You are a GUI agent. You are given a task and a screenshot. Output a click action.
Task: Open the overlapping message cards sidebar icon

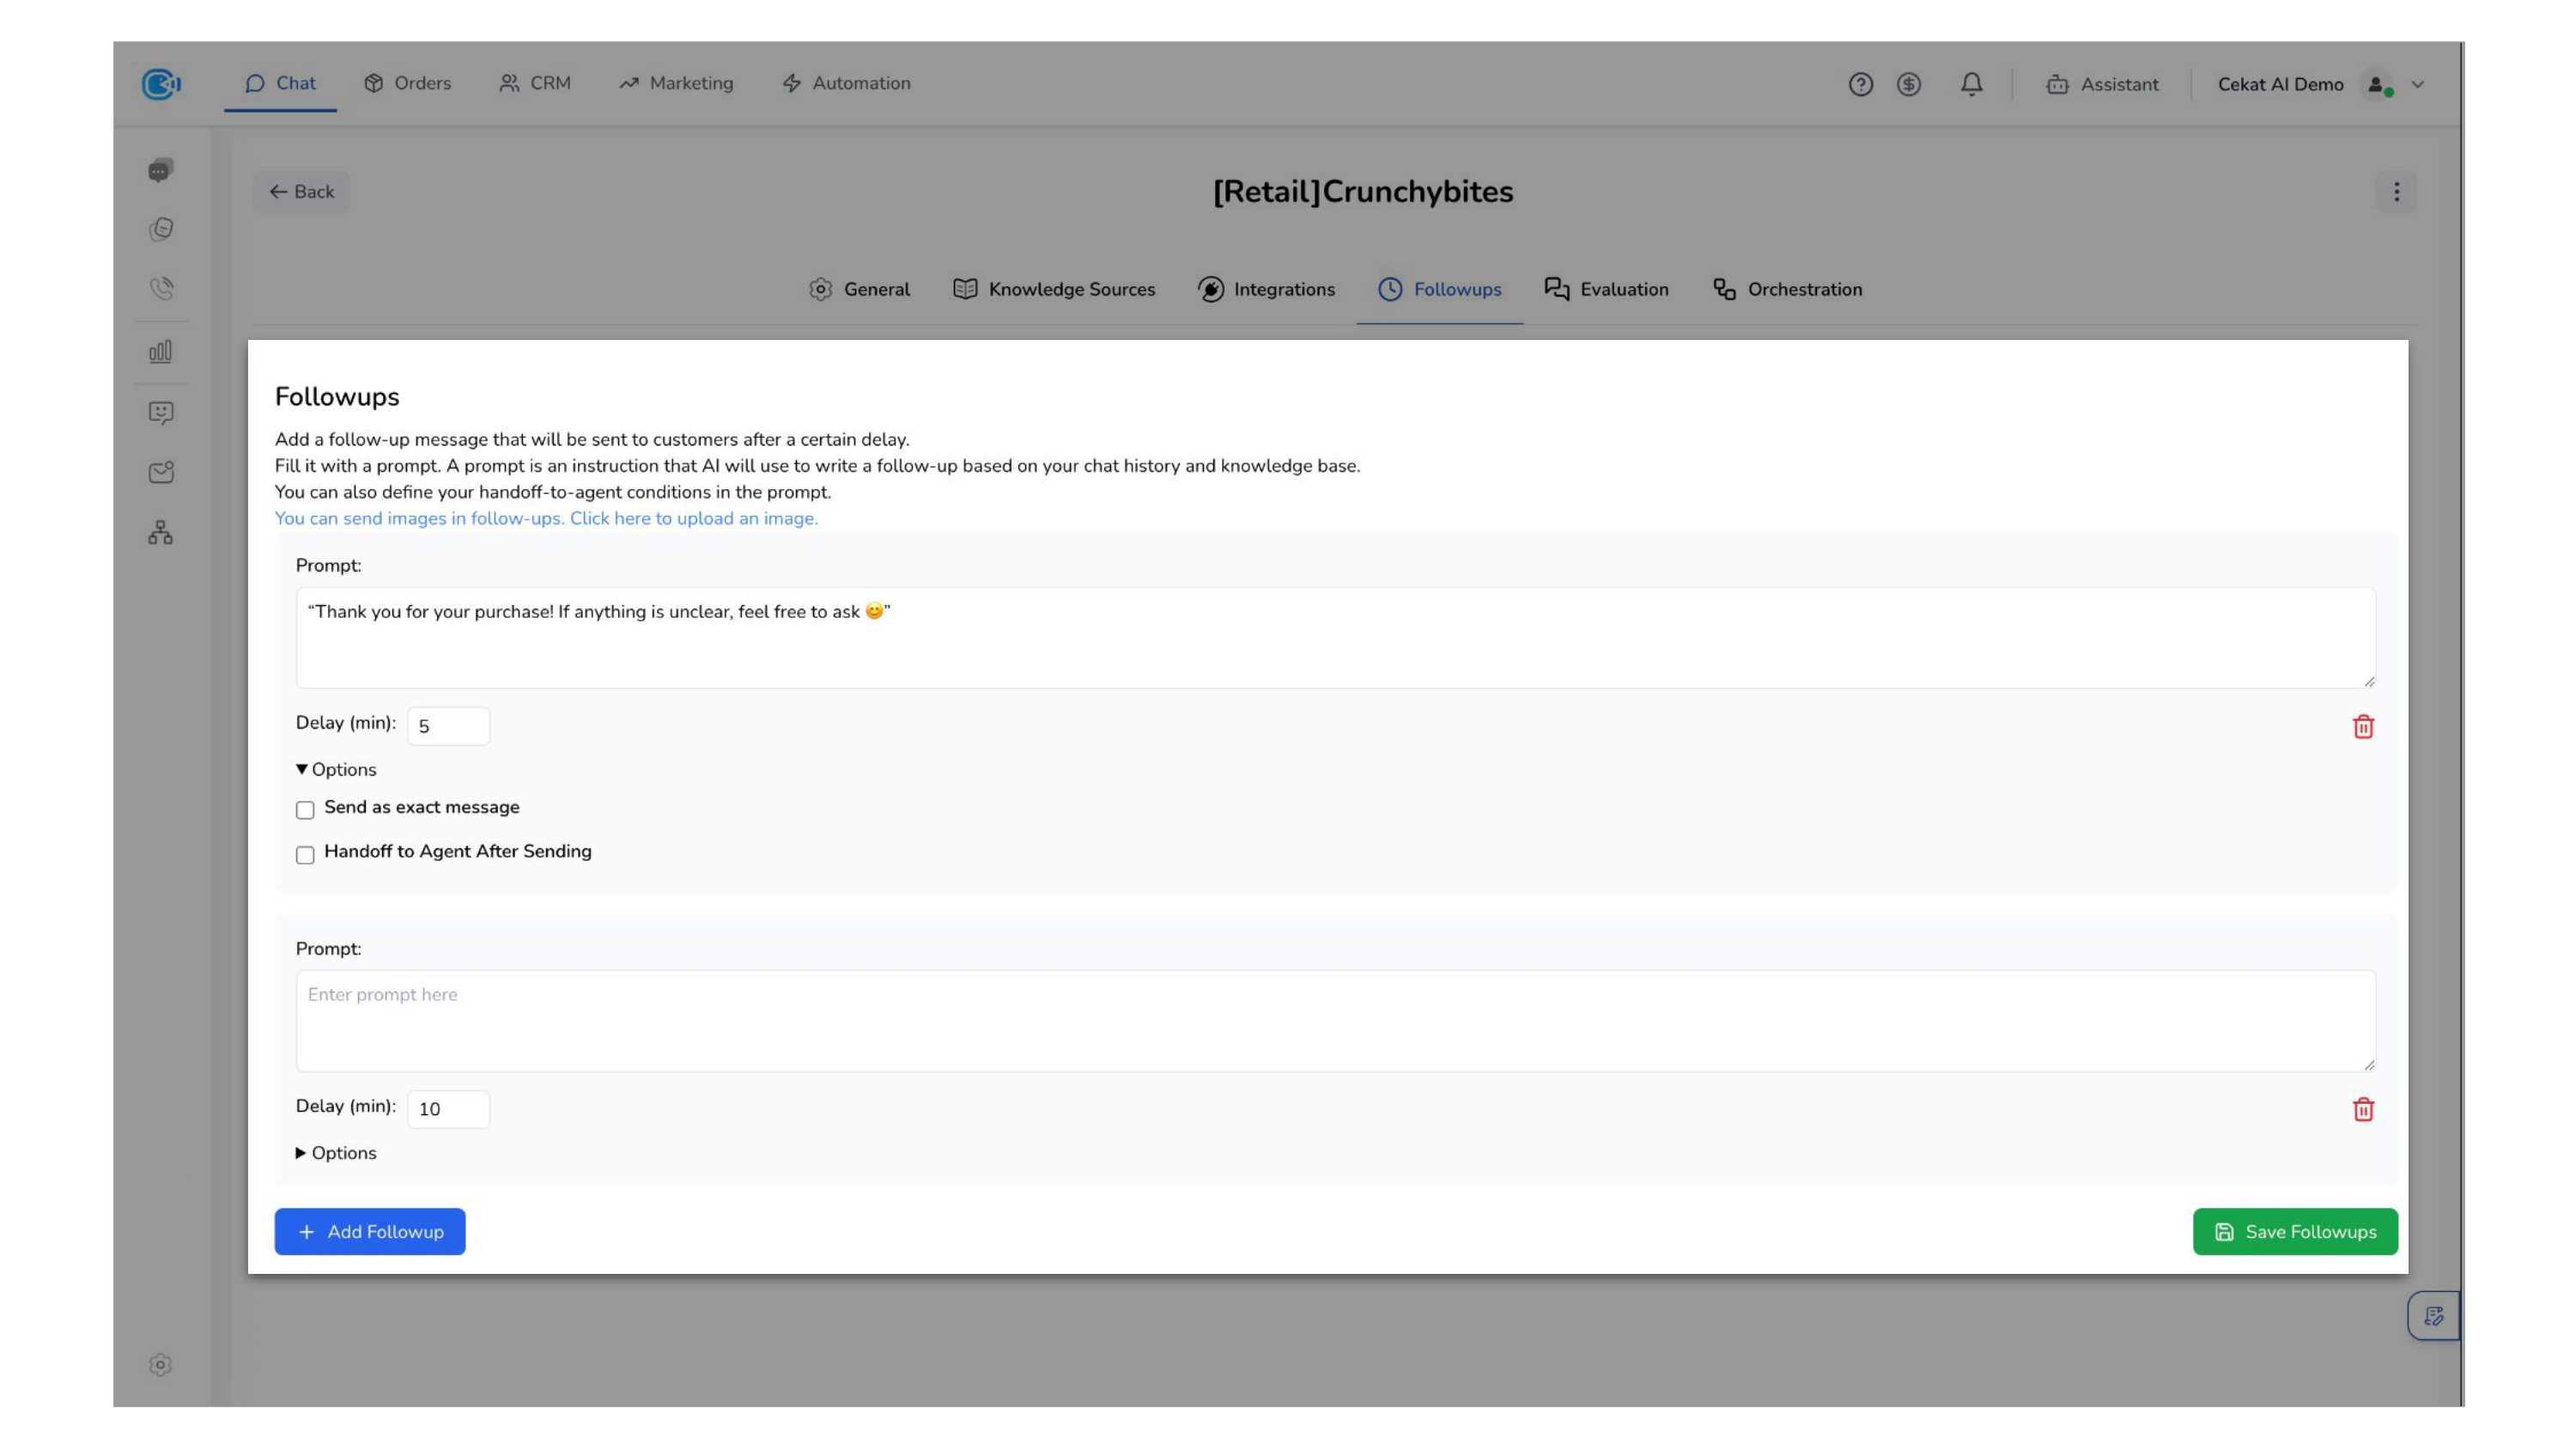161,229
